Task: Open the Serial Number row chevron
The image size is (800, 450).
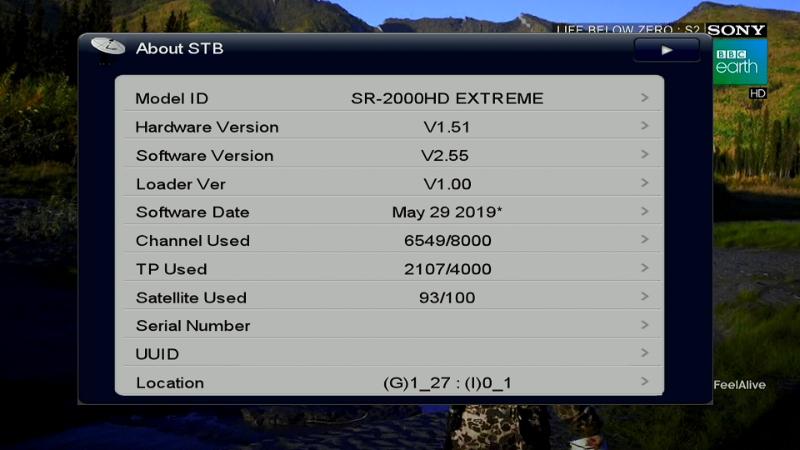Action: [x=645, y=325]
